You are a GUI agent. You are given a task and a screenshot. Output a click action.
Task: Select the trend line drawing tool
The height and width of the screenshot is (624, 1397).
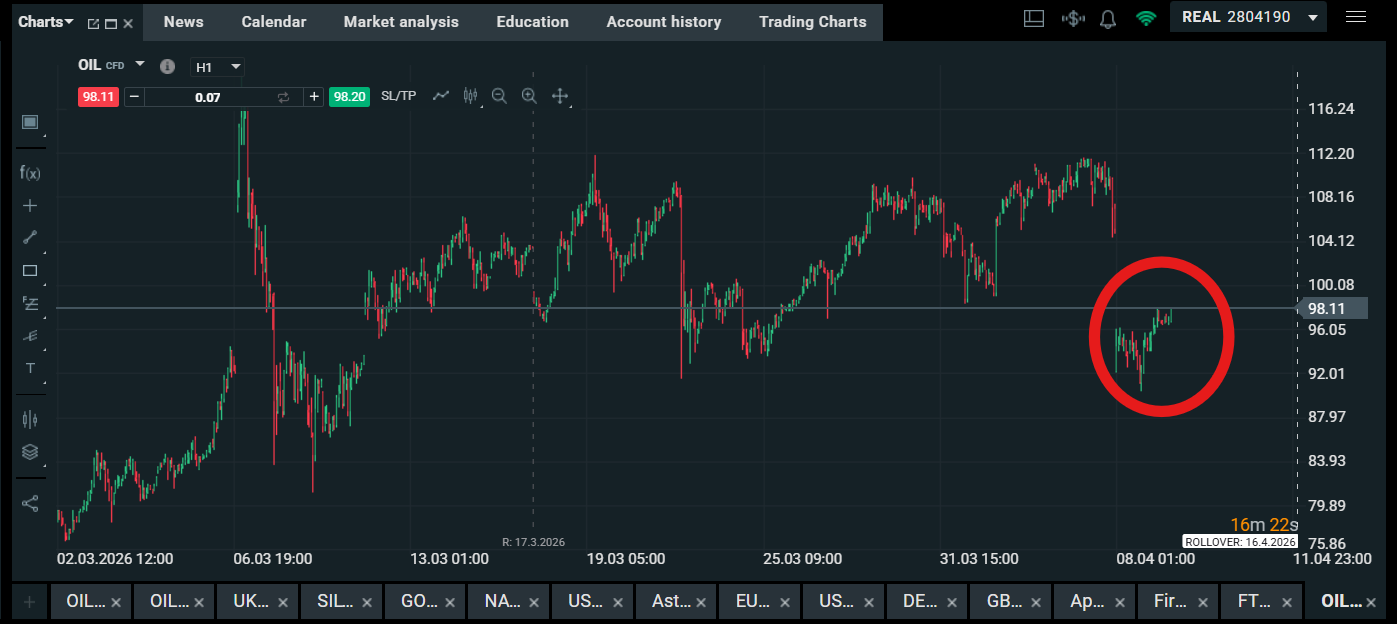coord(30,238)
